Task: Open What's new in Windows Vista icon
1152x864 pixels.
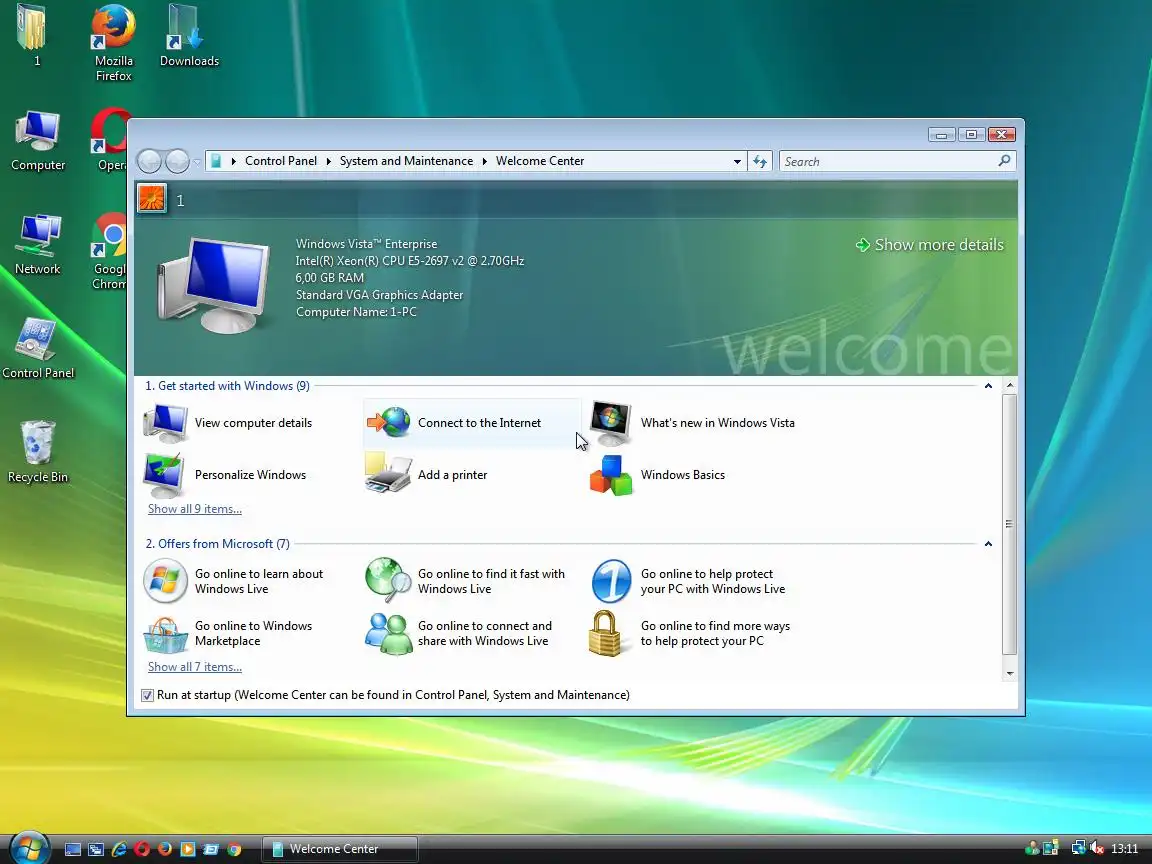Action: [611, 423]
